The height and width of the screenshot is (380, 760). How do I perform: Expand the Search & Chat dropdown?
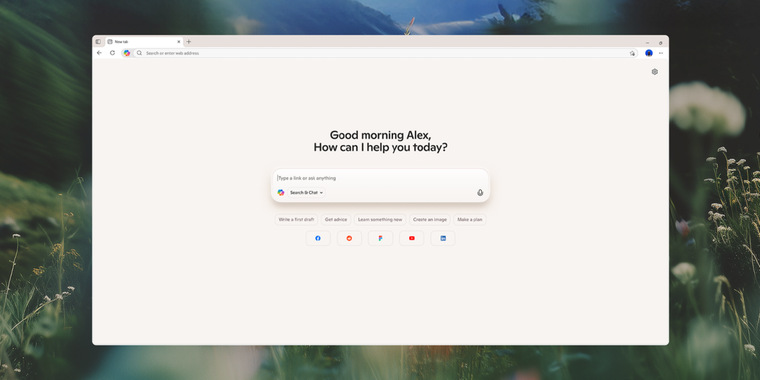tap(306, 192)
